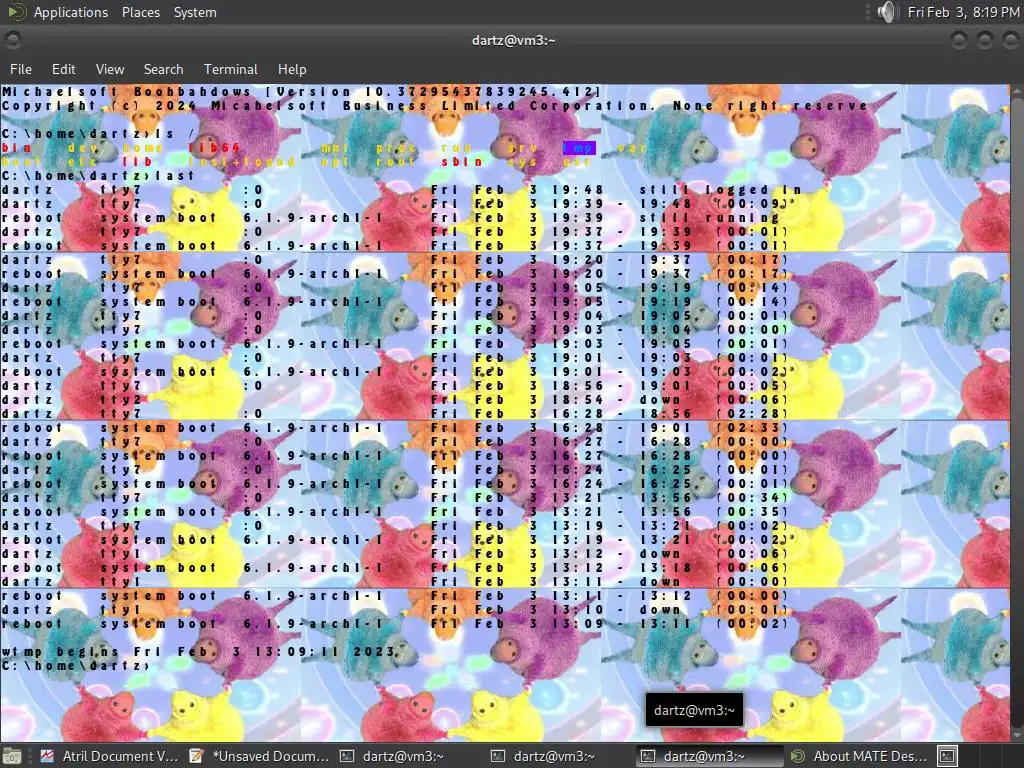Open the System menu

(x=195, y=12)
